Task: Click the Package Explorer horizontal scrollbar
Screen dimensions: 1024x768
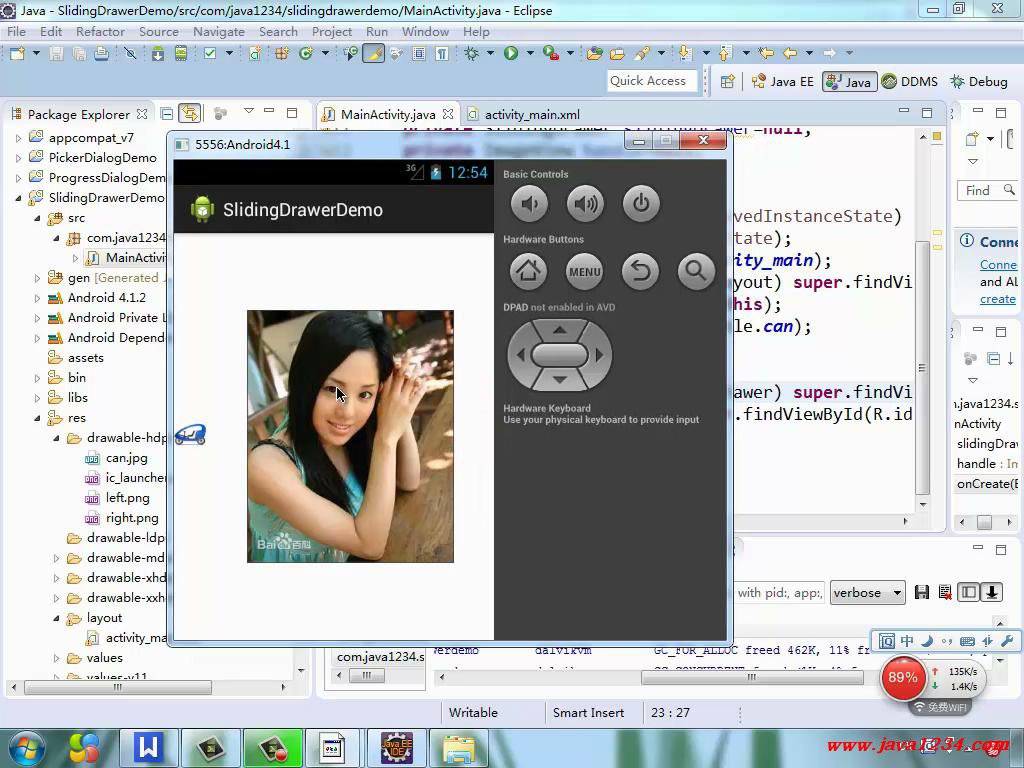Action: pos(118,687)
